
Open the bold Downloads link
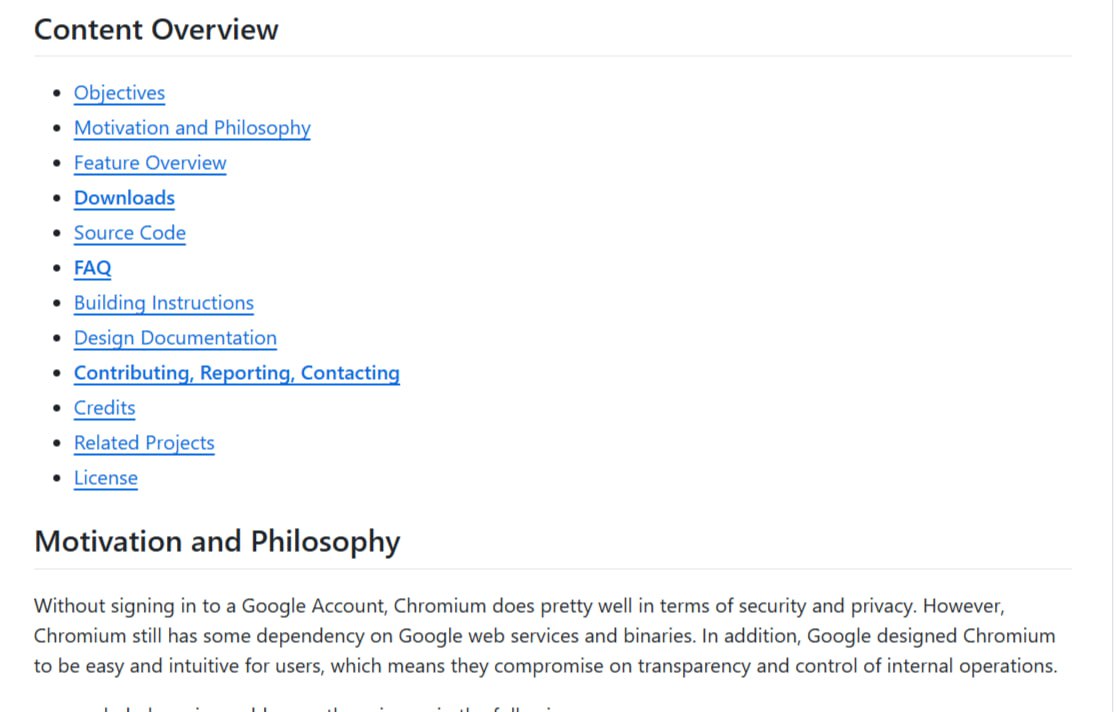(x=124, y=198)
